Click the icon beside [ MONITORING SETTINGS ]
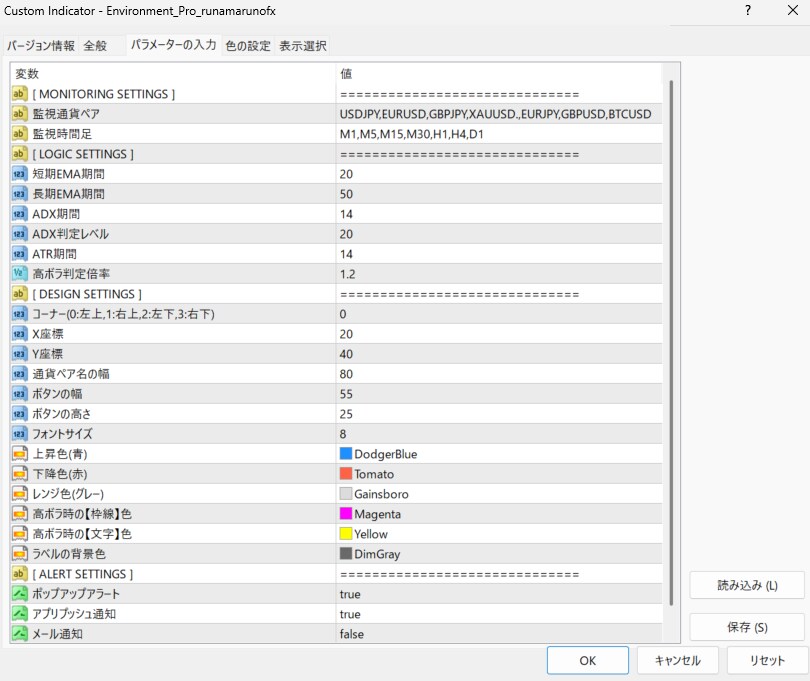Screen dimensions: 810x681 coord(19,94)
